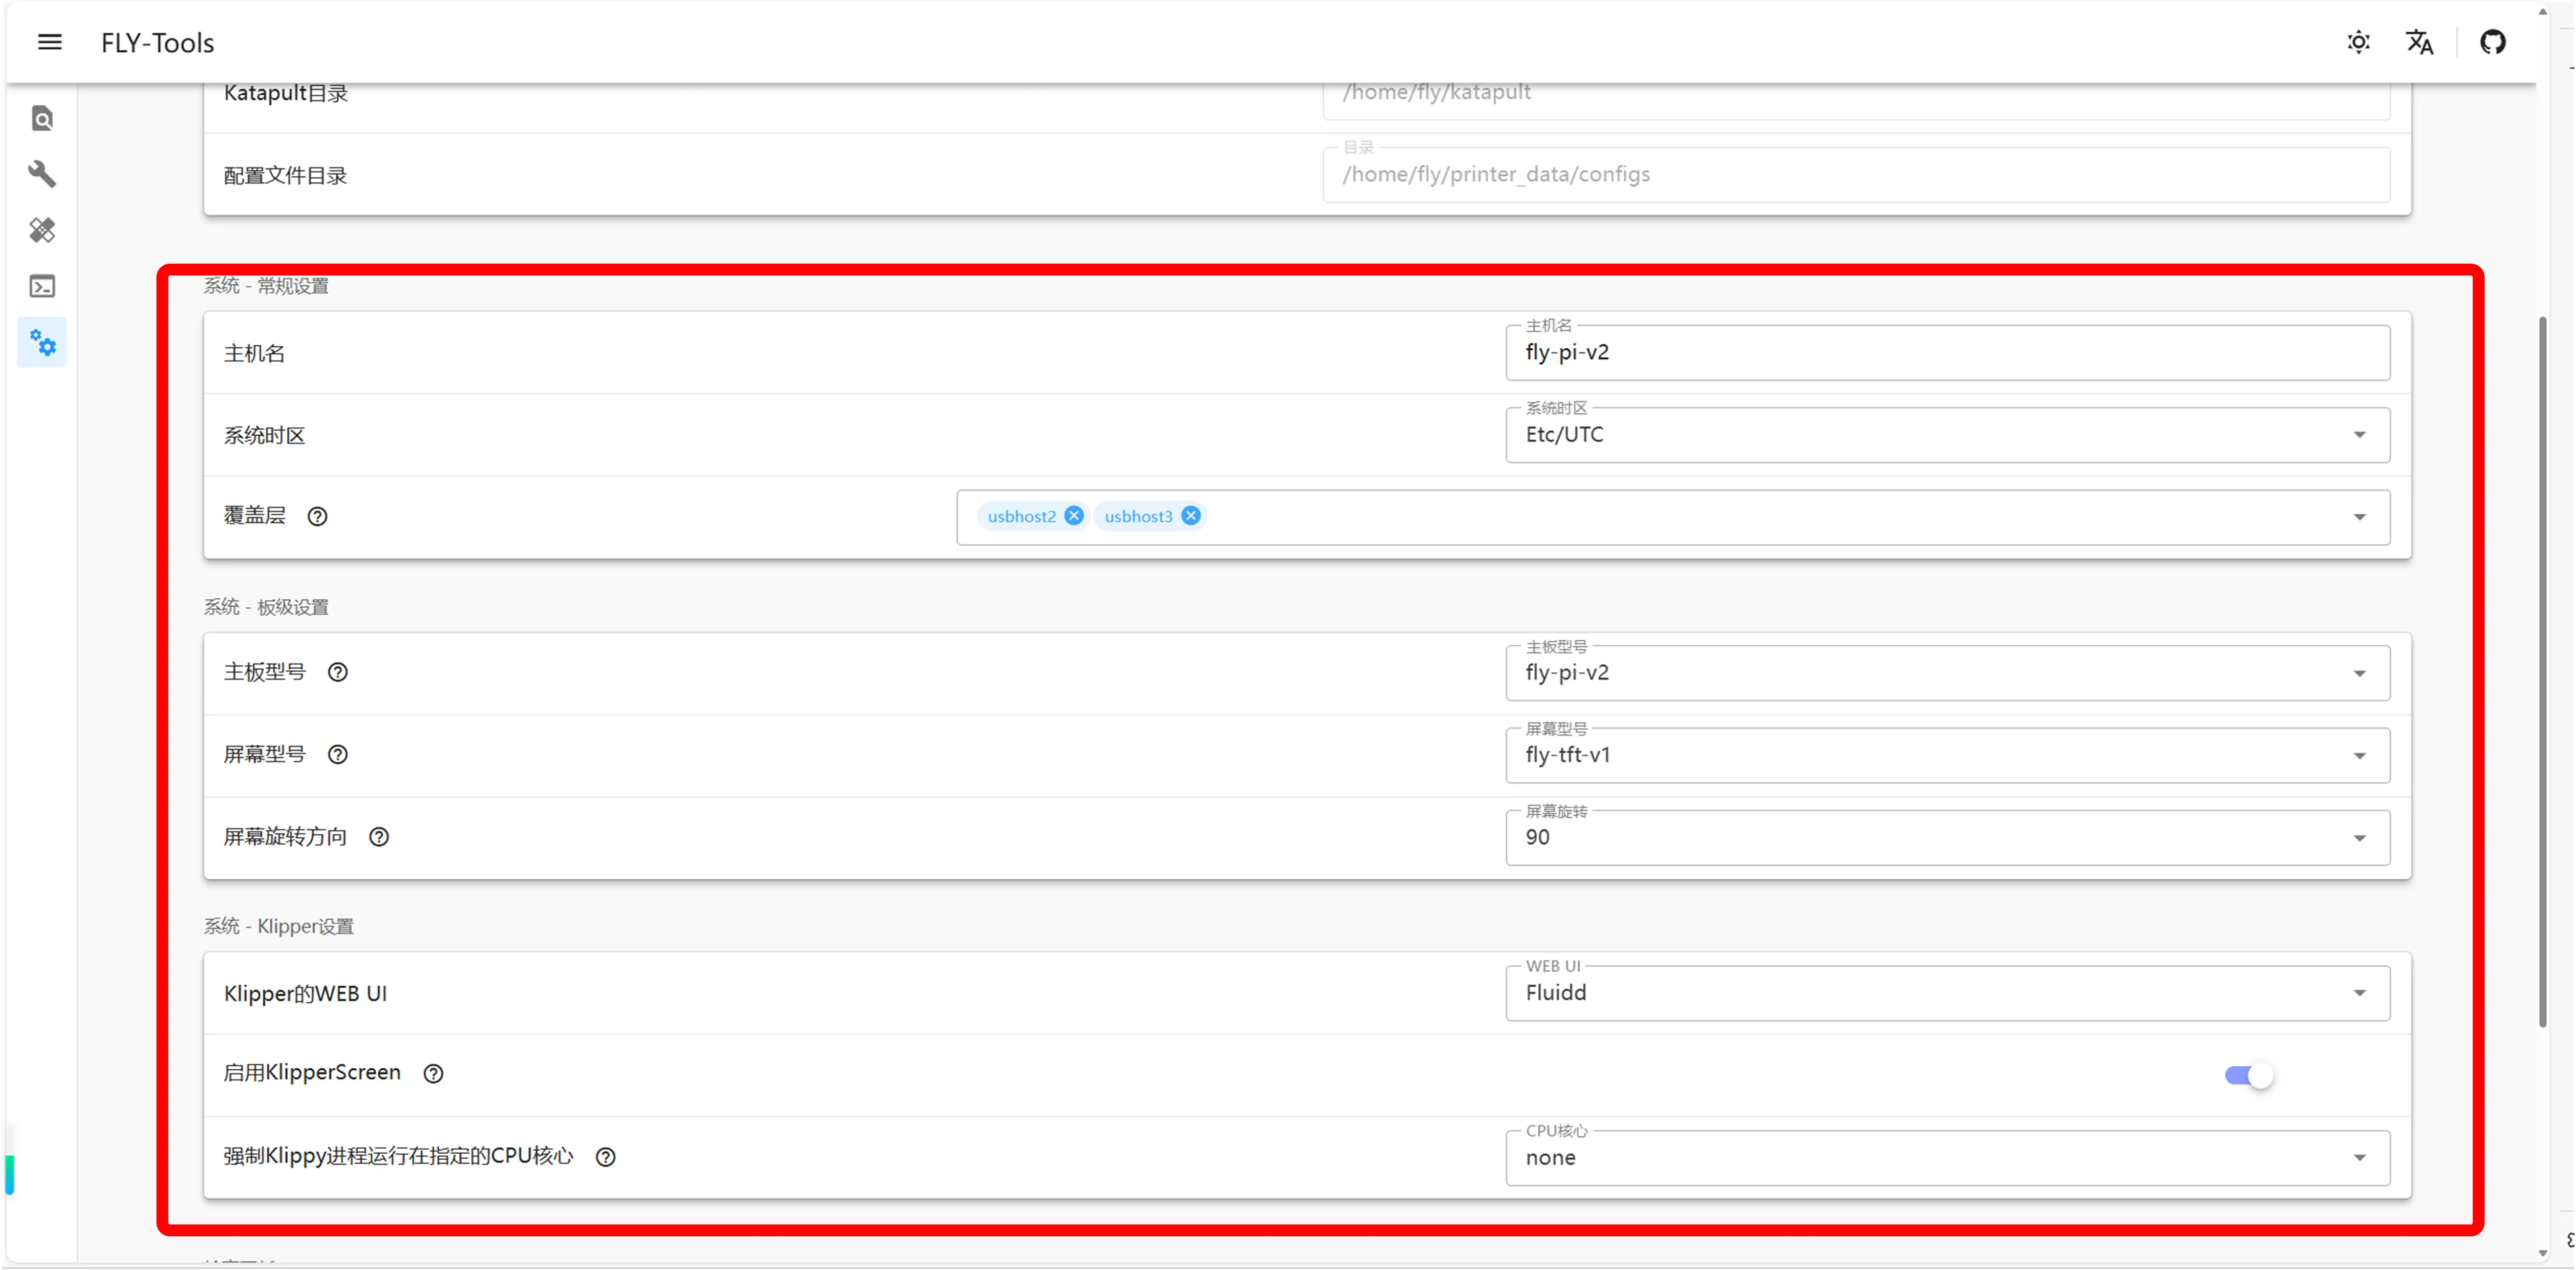Select the wrench tools sidebar icon
Viewport: 2576px width, 1270px height.
(x=42, y=174)
